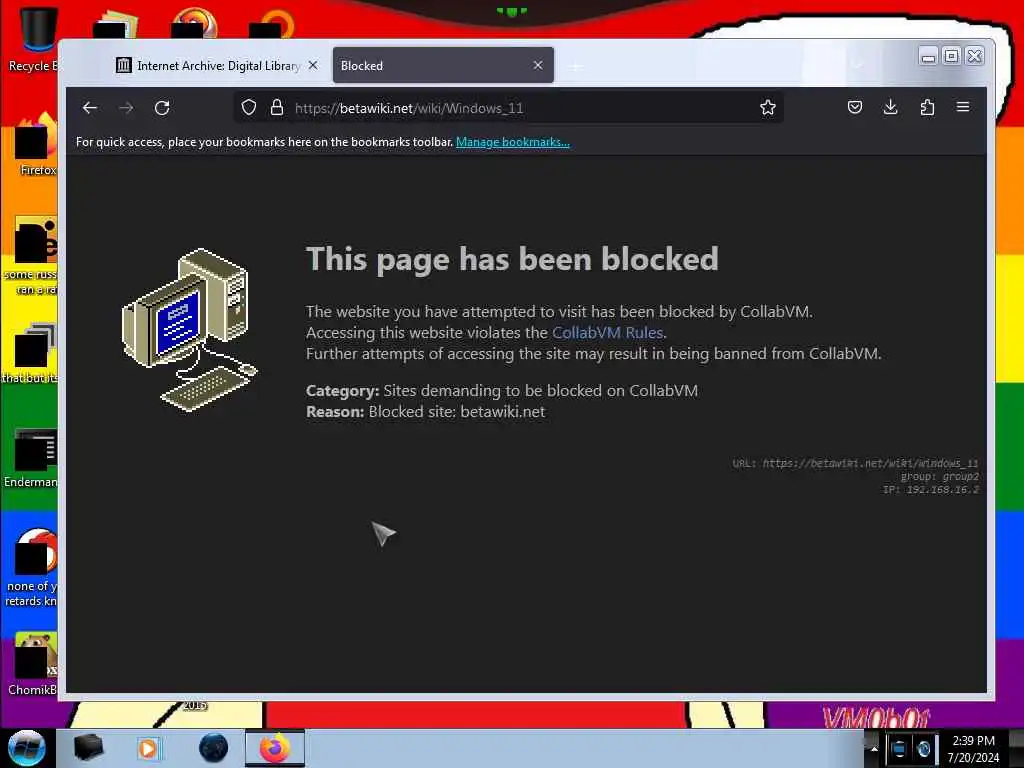Open tracking protection shield icon
The height and width of the screenshot is (768, 1024).
click(x=249, y=108)
